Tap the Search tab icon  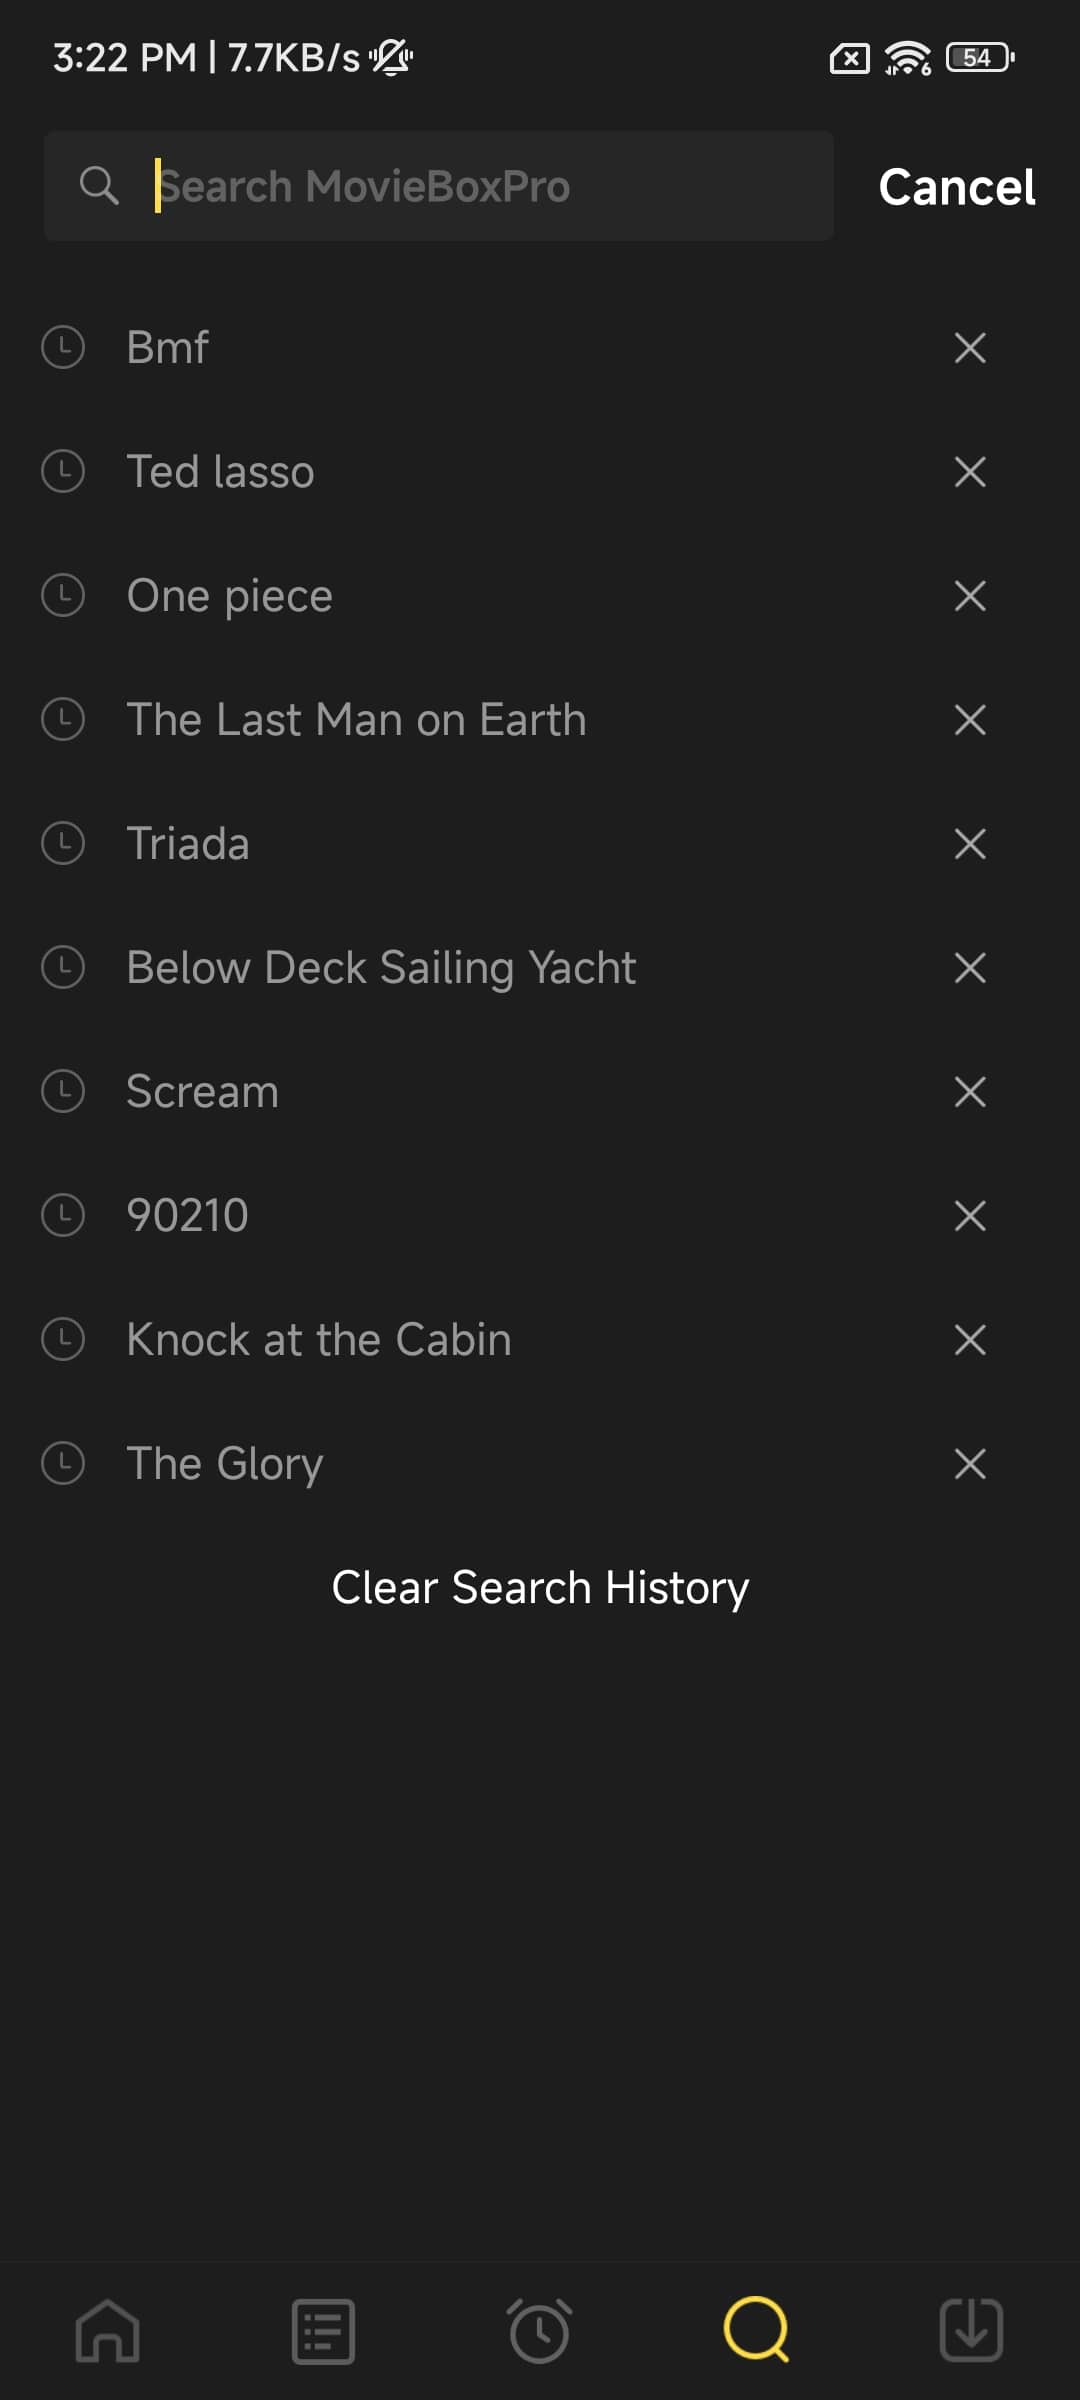[x=756, y=2330]
